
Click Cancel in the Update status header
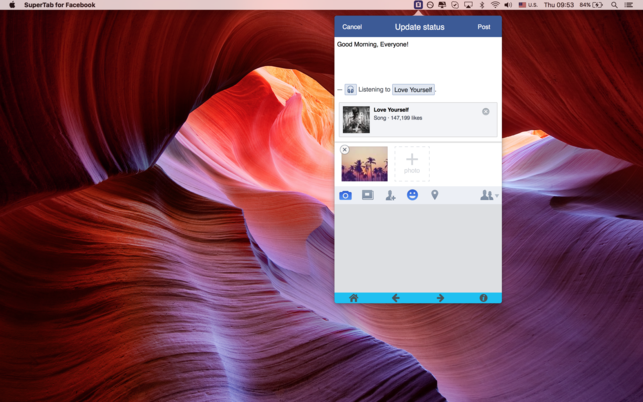point(352,27)
